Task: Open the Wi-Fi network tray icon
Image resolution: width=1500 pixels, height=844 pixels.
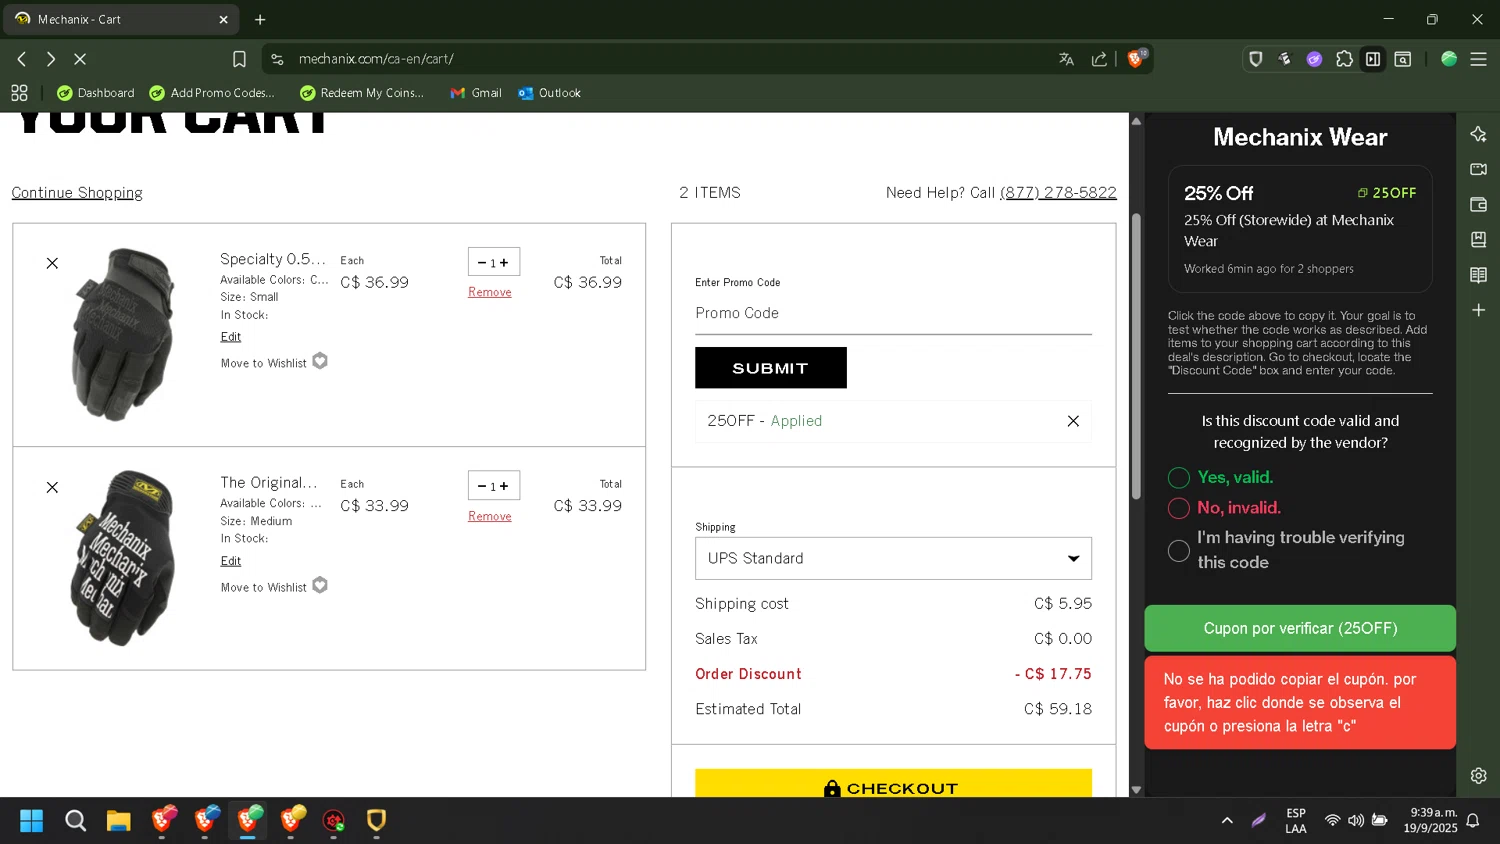Action: point(1332,820)
